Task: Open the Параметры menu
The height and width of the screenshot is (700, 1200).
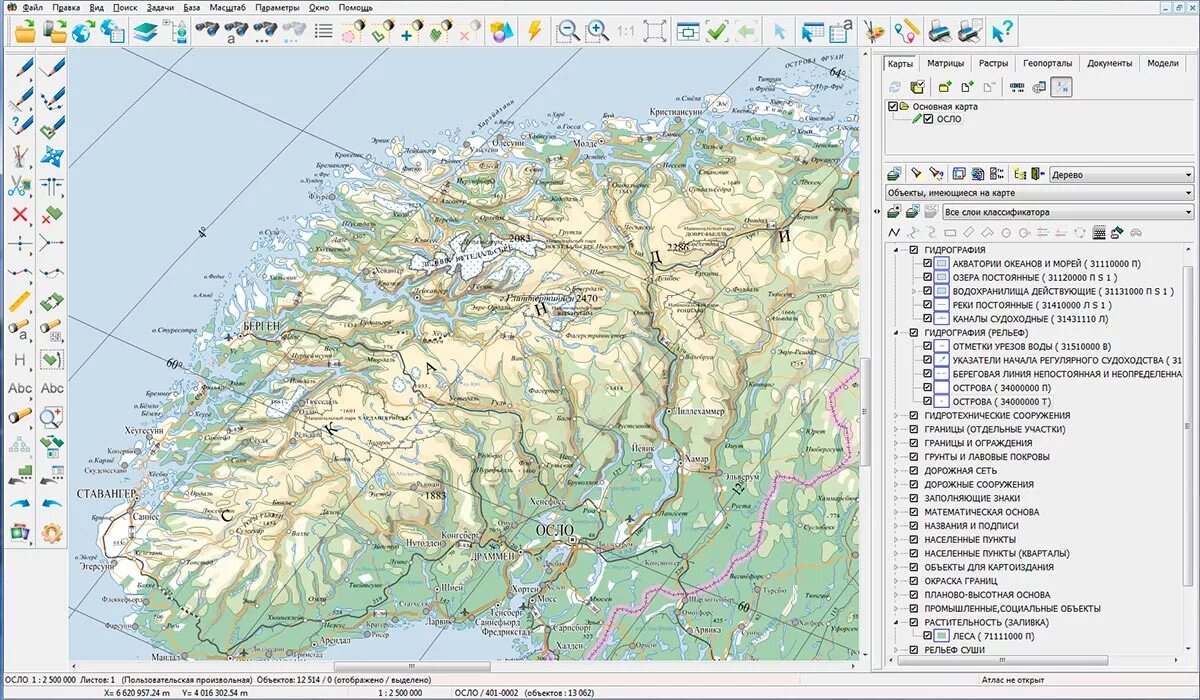Action: (x=277, y=7)
